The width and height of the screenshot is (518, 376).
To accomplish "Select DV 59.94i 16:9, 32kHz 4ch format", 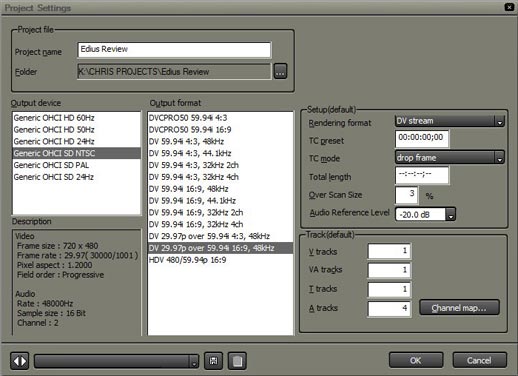I will (x=220, y=224).
